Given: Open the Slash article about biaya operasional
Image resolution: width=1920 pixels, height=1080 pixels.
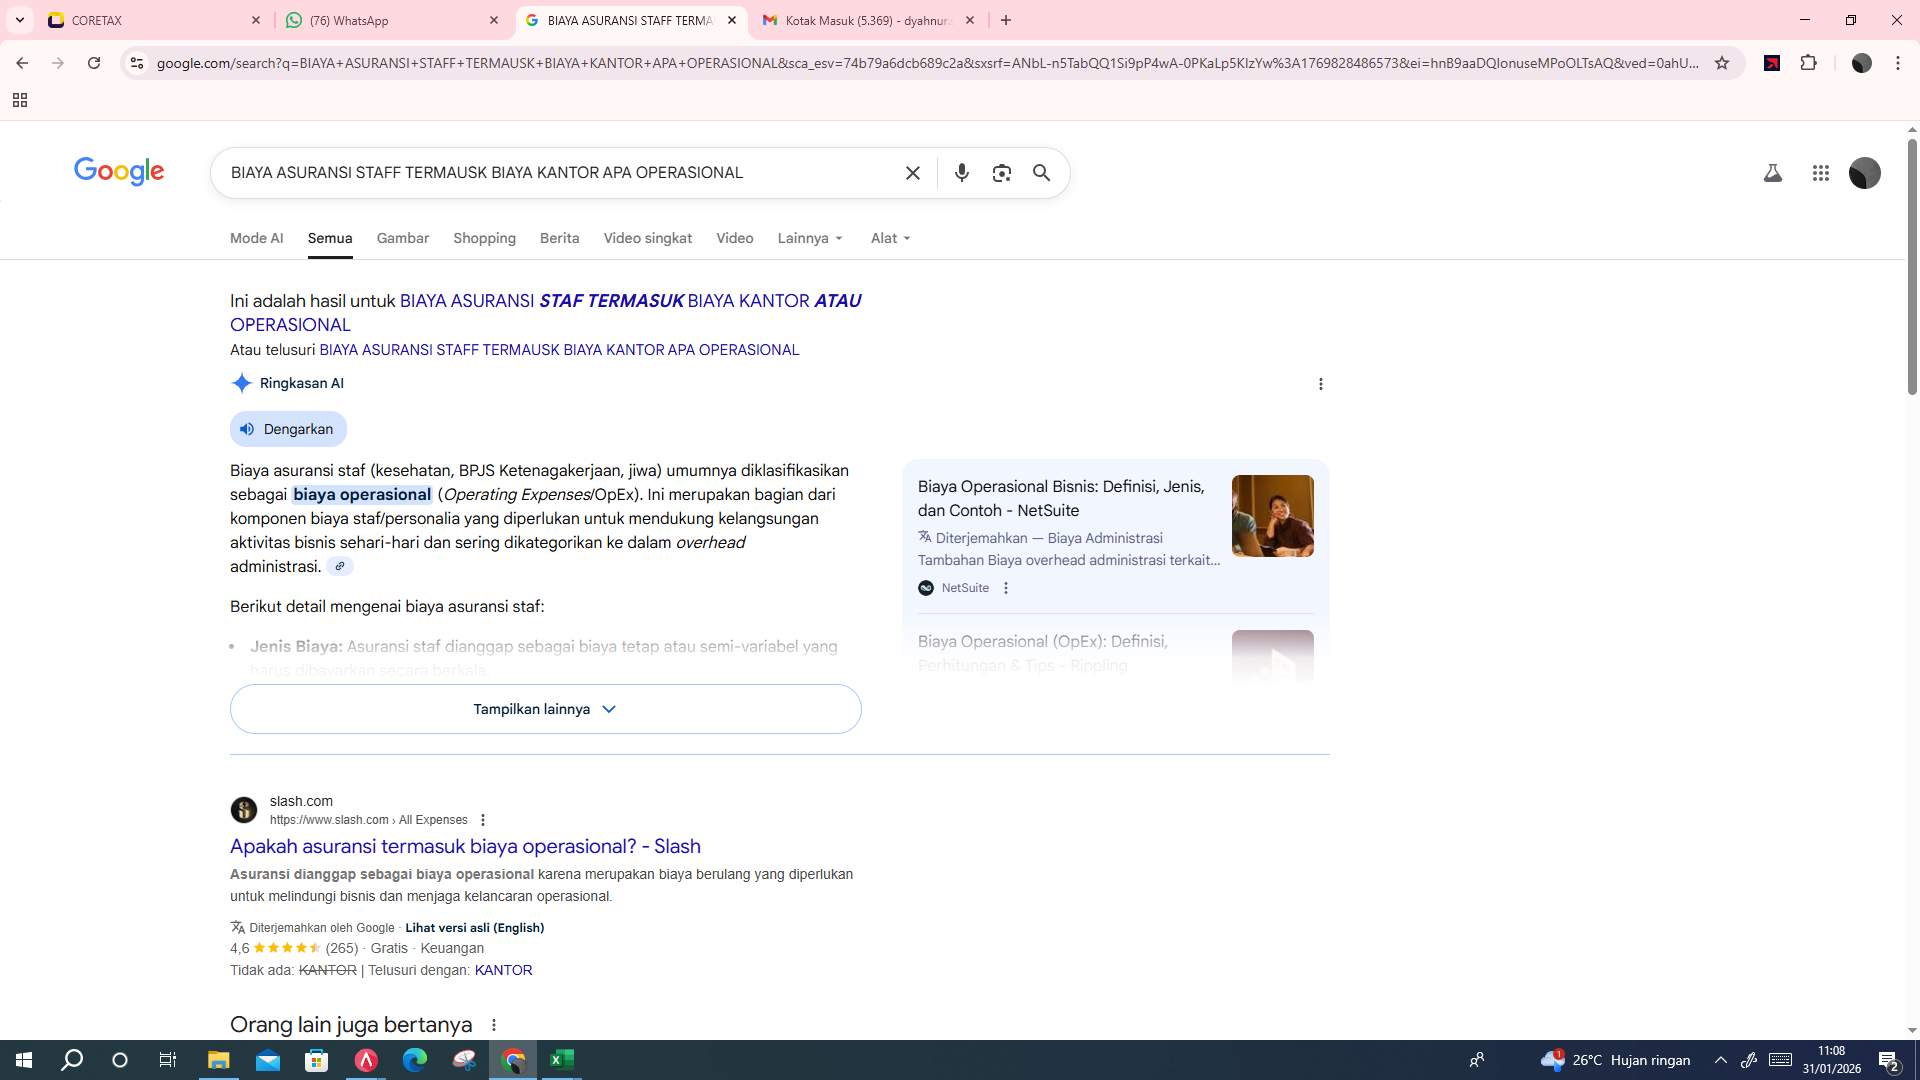Looking at the screenshot, I should (x=465, y=846).
